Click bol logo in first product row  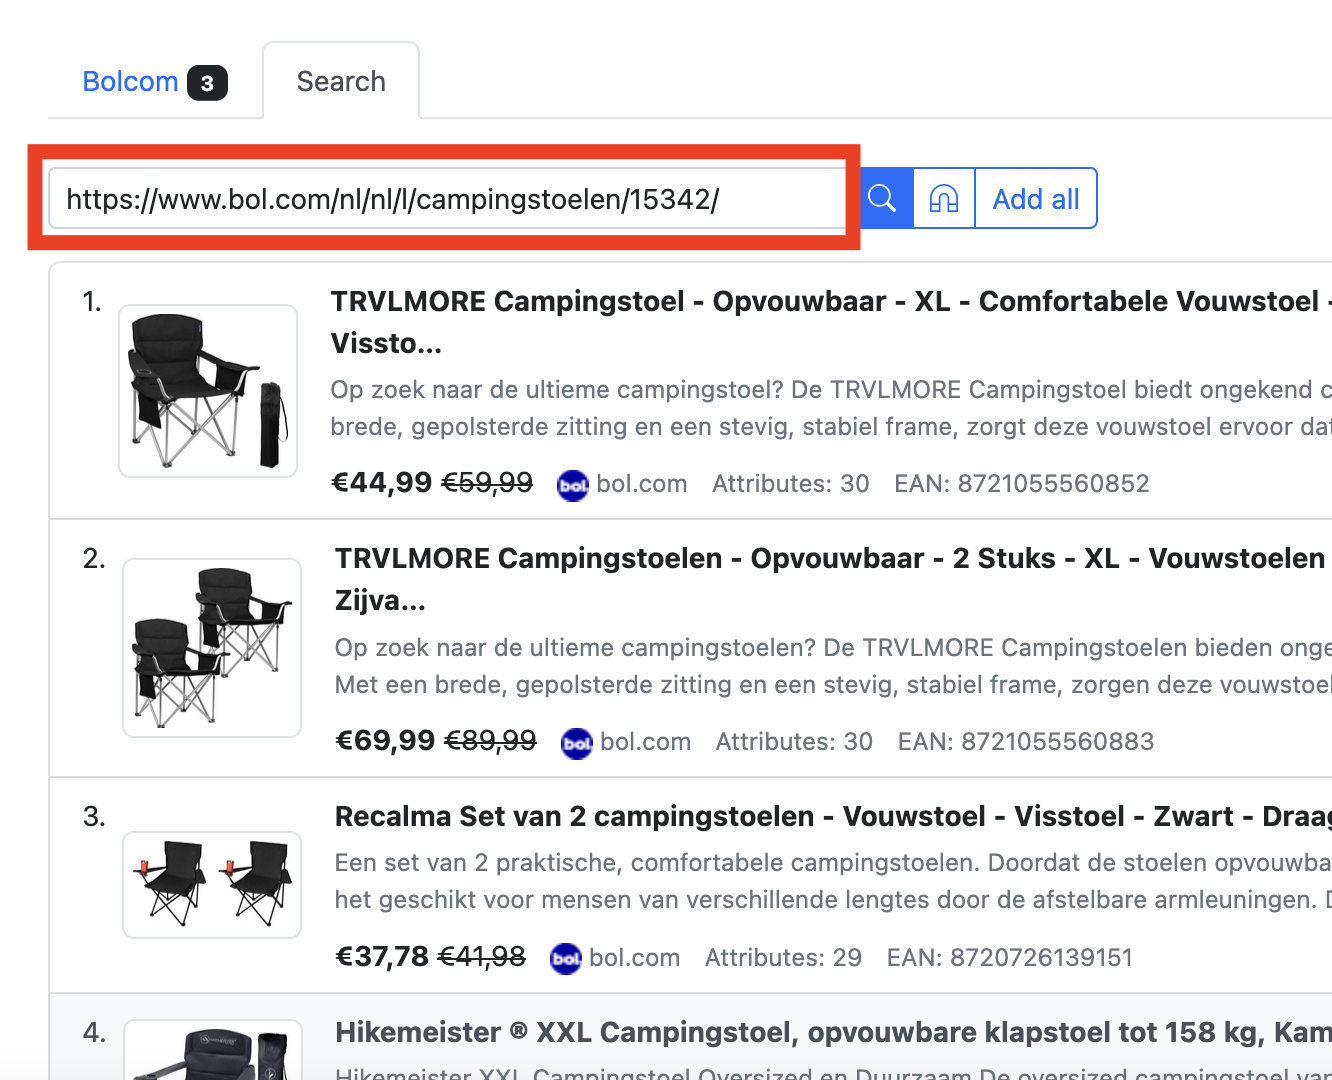pyautogui.click(x=573, y=485)
